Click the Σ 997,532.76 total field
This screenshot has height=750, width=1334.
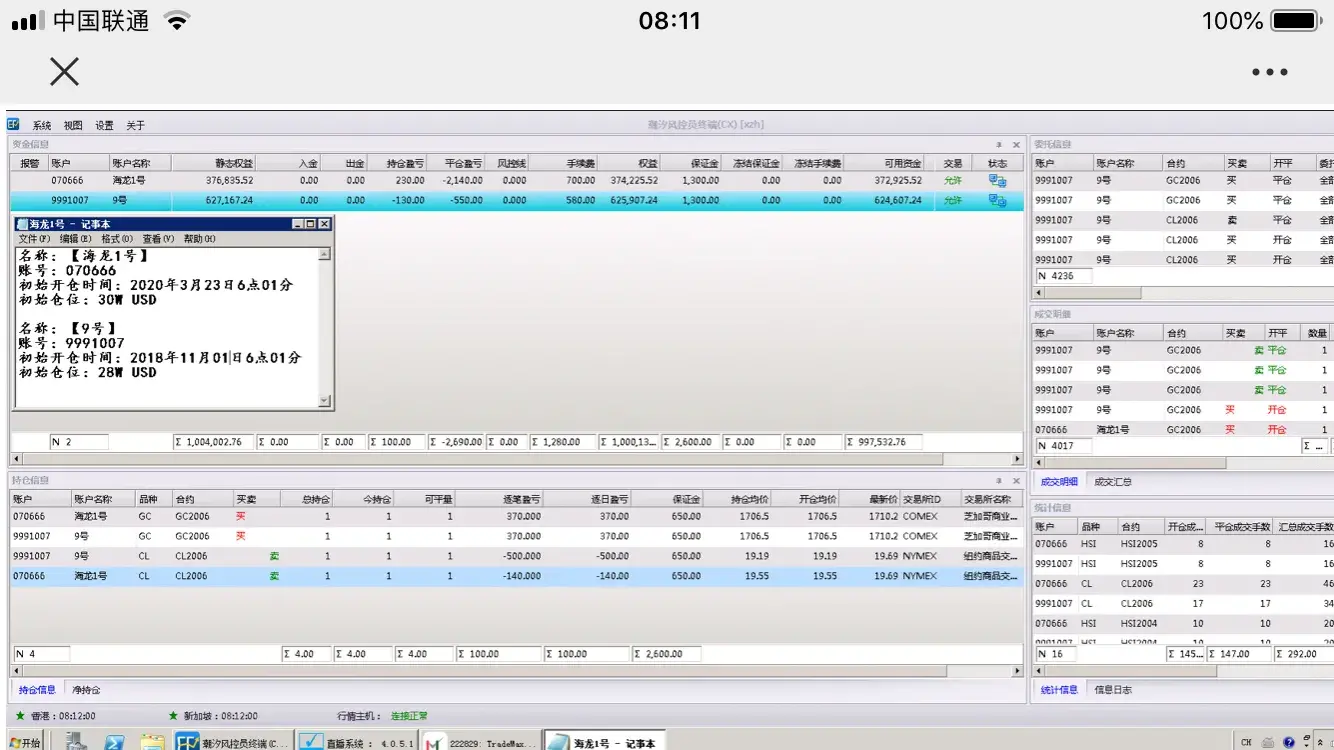pos(884,442)
